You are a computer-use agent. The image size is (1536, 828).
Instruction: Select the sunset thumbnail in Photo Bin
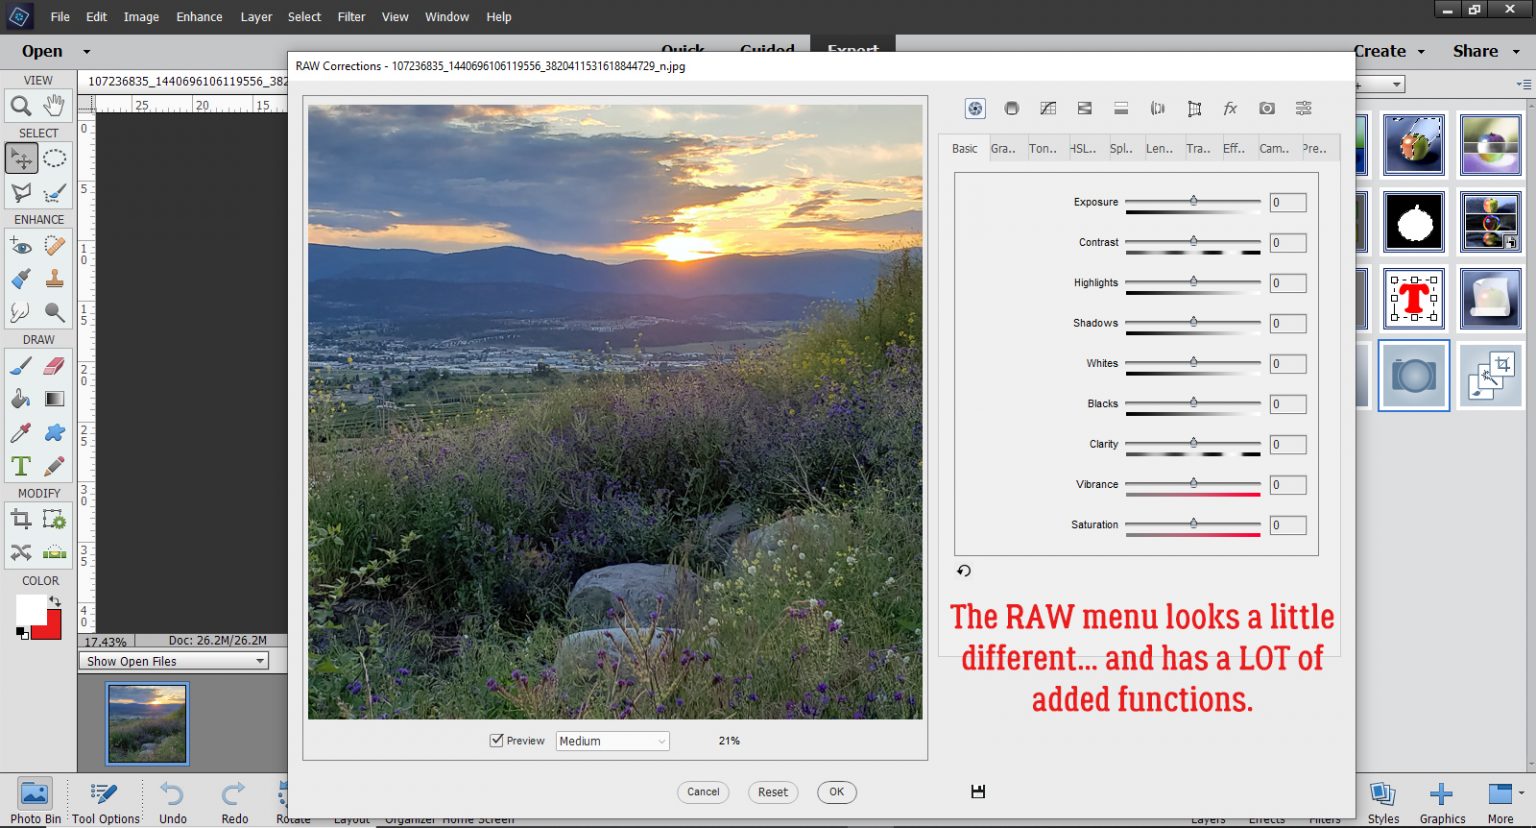[147, 722]
